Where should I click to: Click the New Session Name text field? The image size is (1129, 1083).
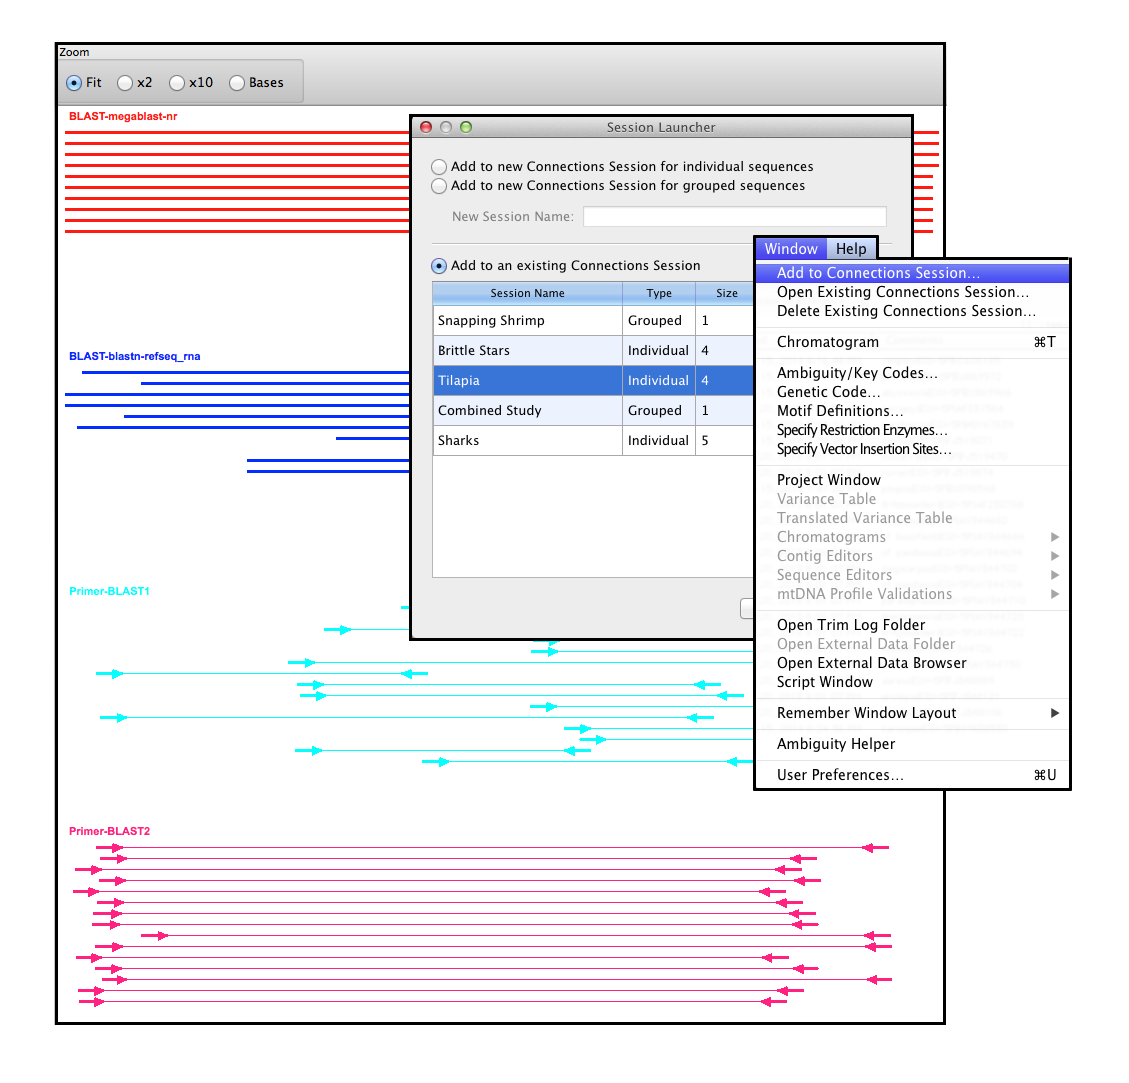tap(734, 216)
